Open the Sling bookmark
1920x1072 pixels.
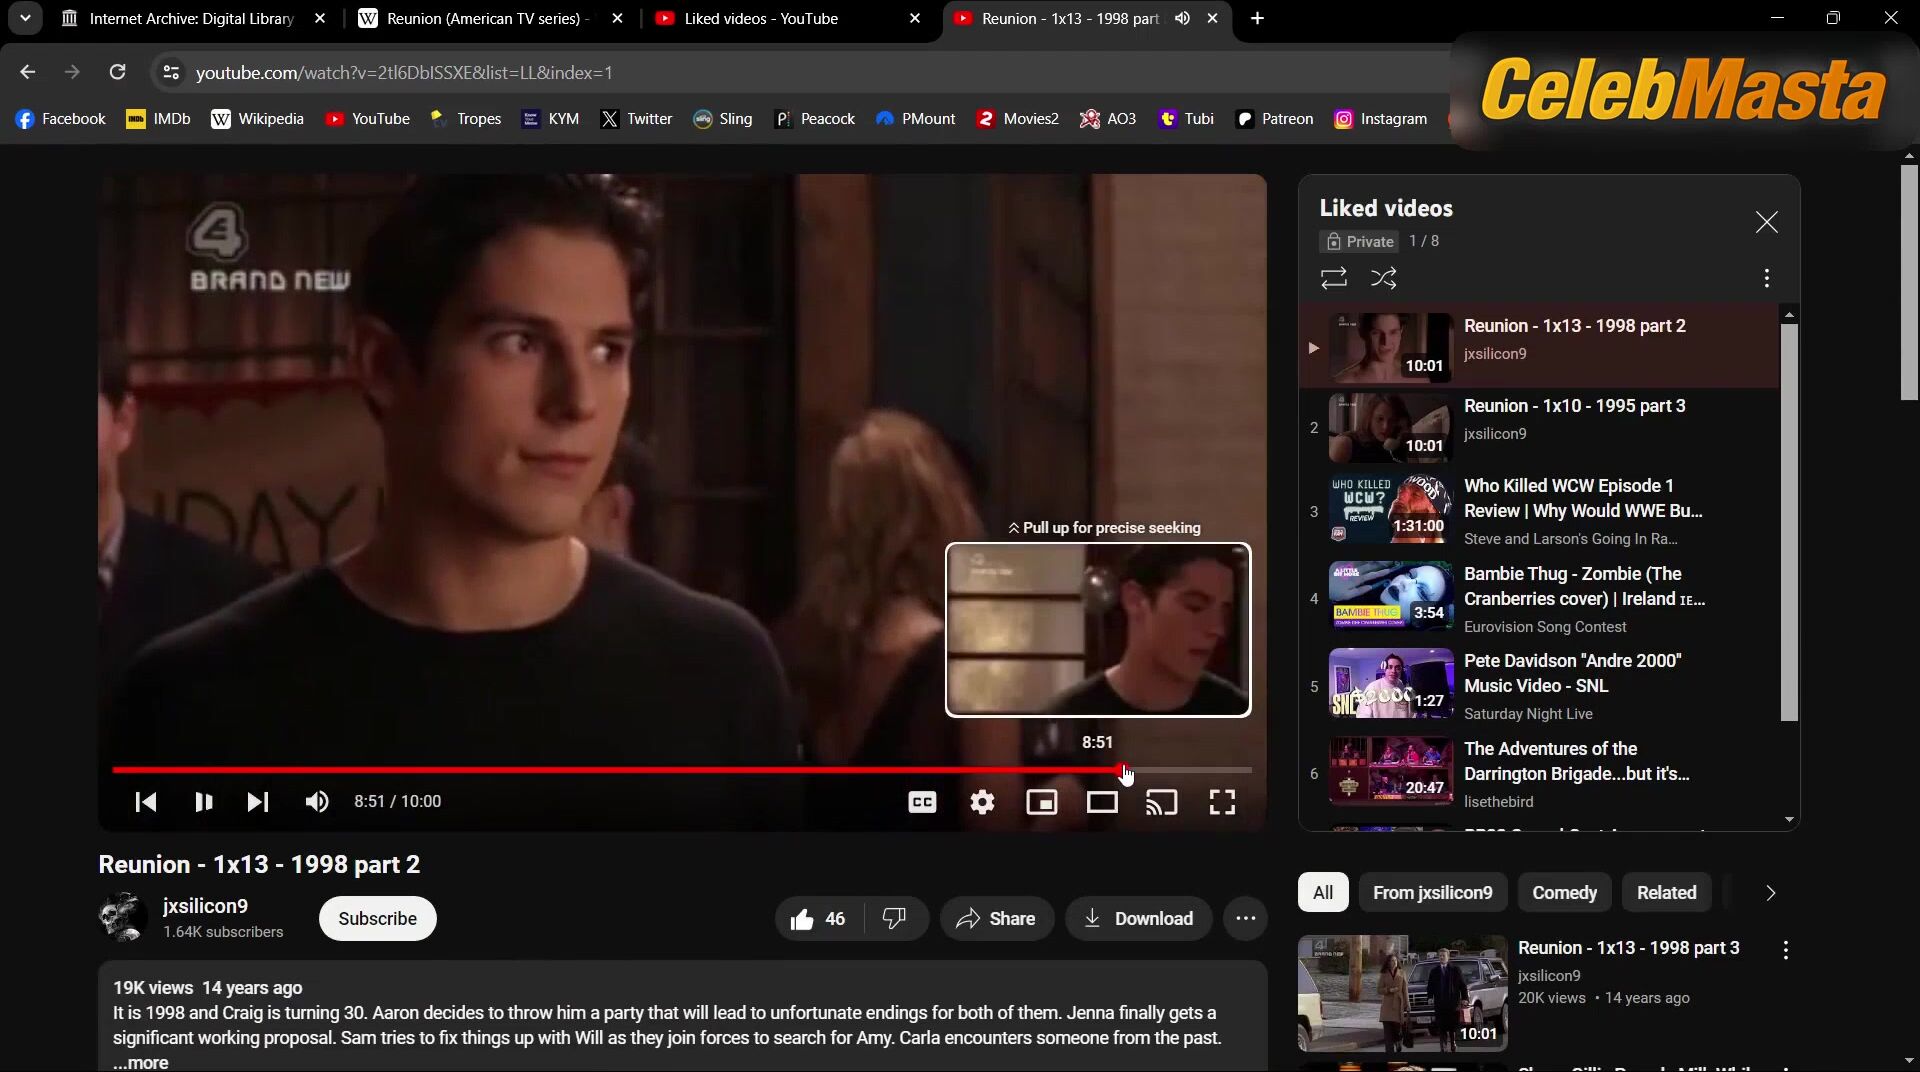click(x=722, y=119)
